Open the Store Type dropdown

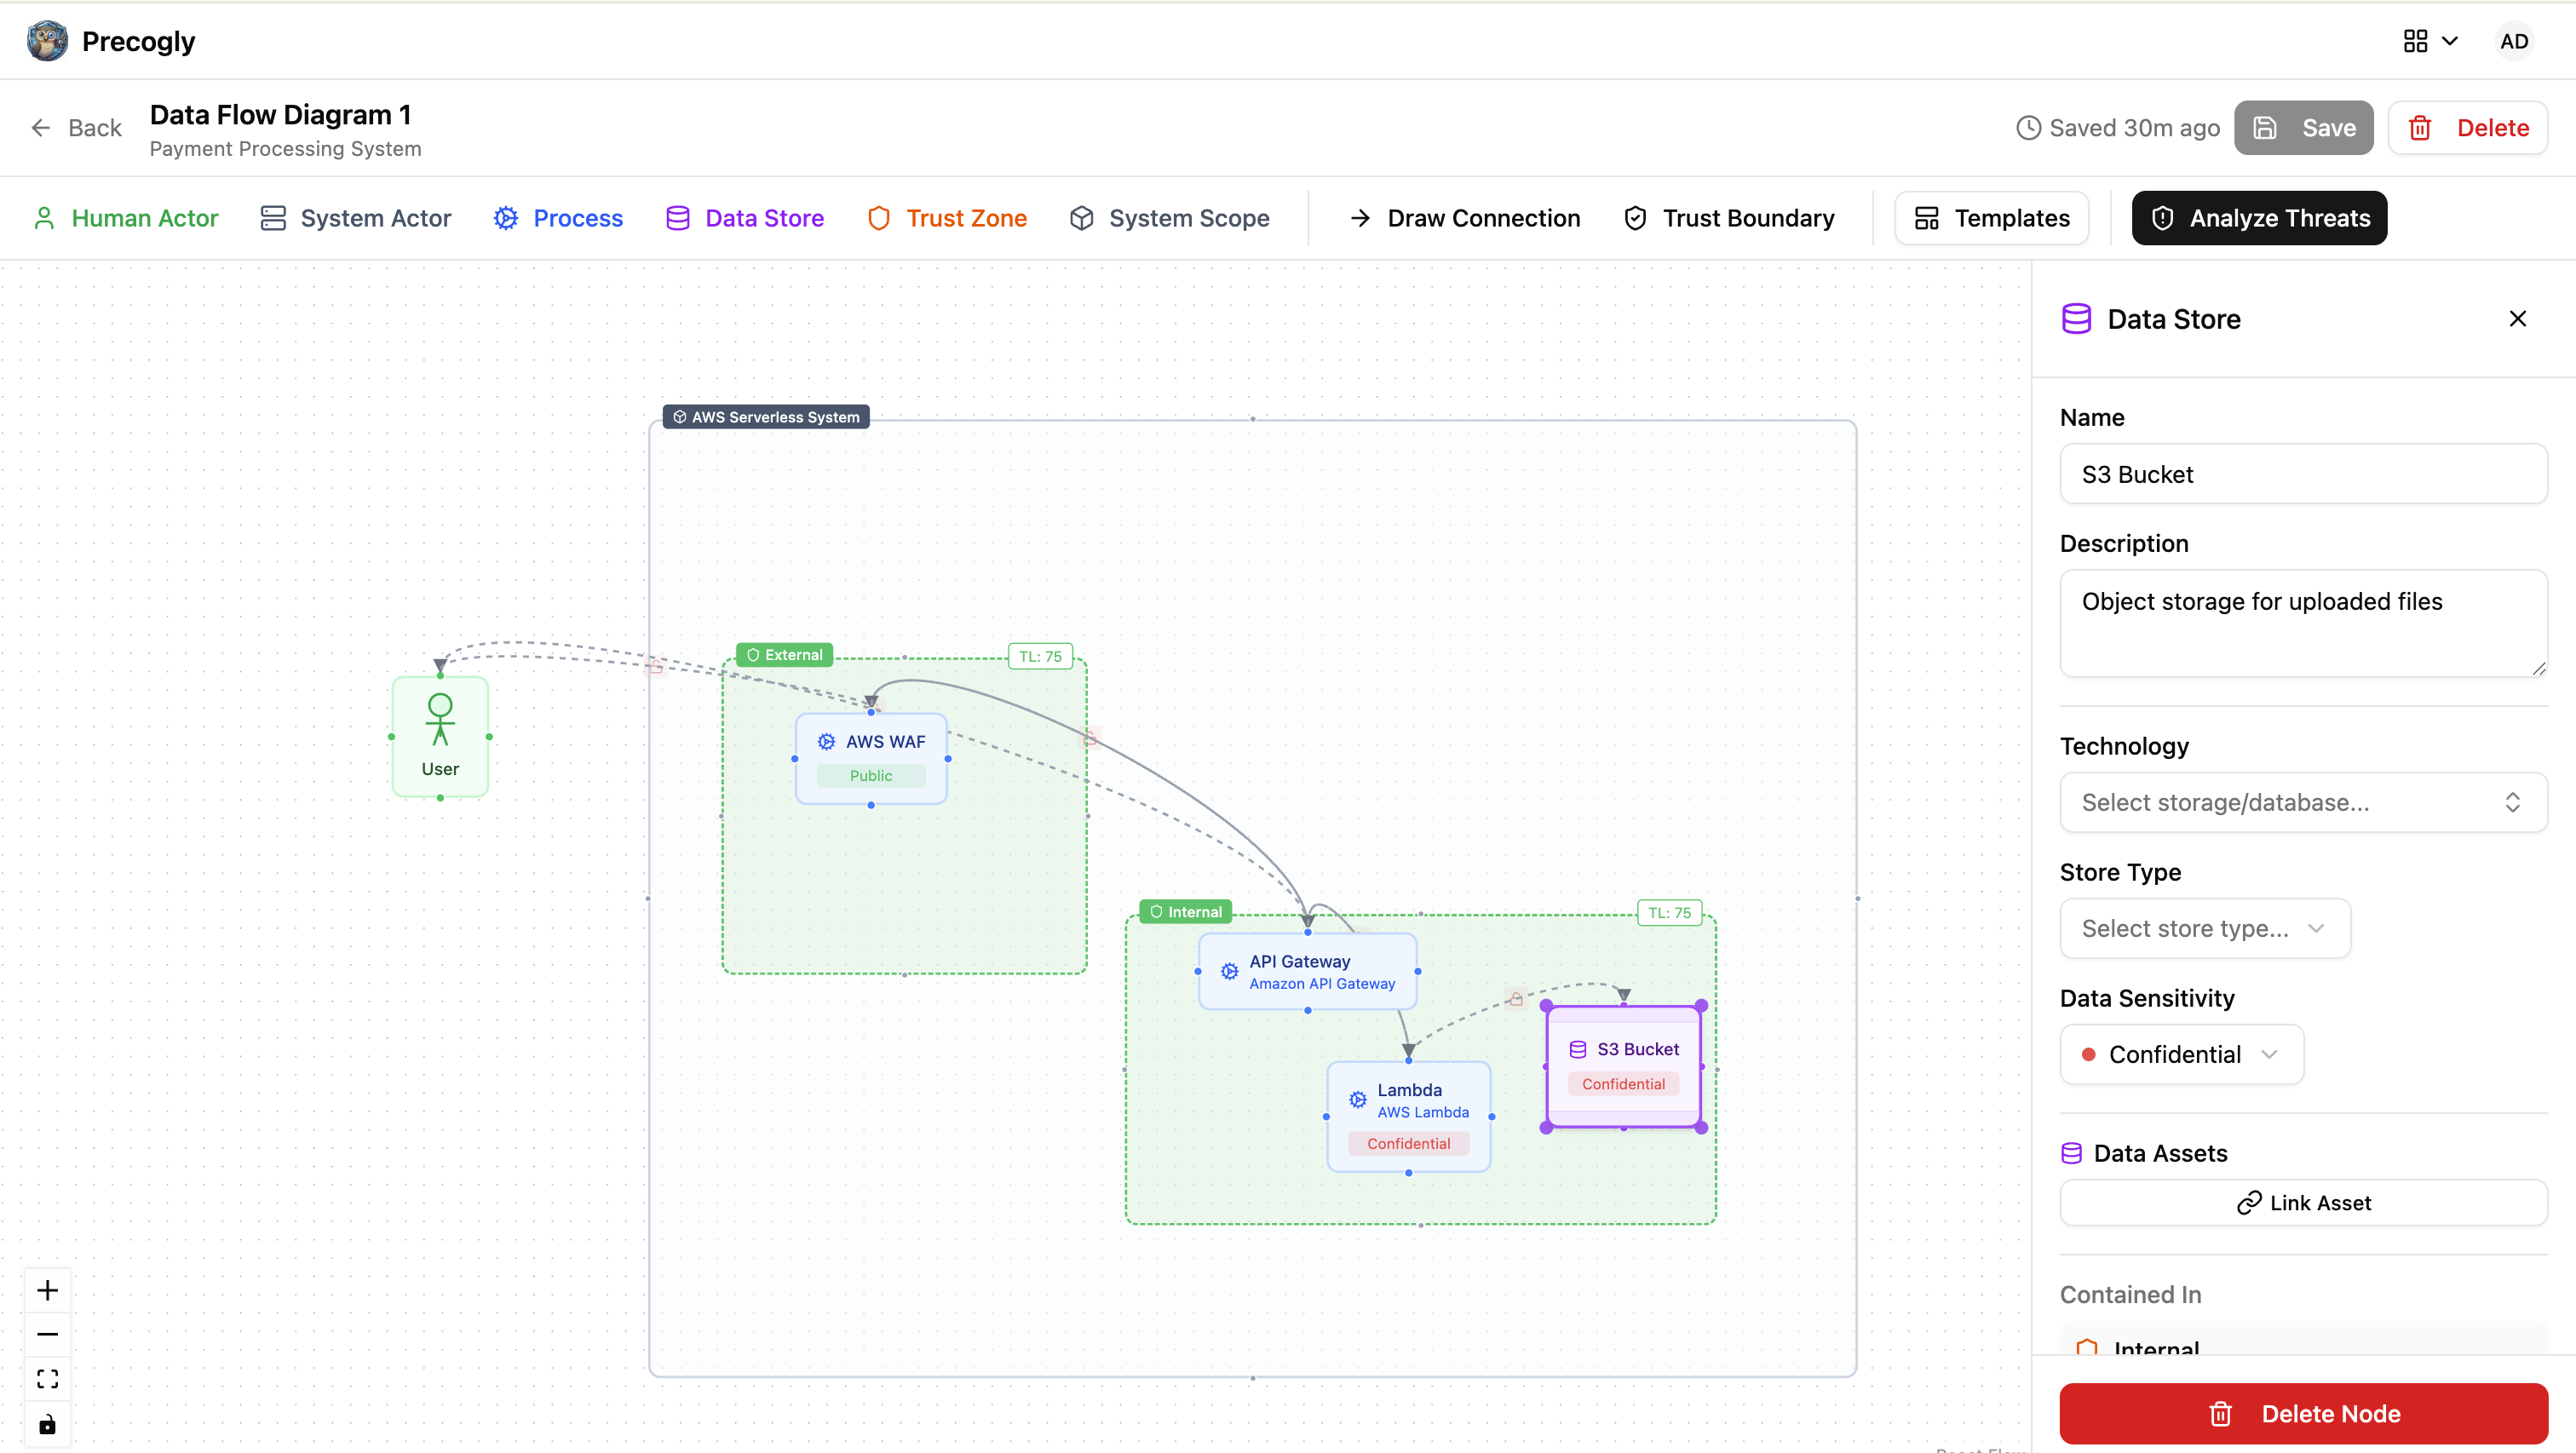(x=2205, y=928)
